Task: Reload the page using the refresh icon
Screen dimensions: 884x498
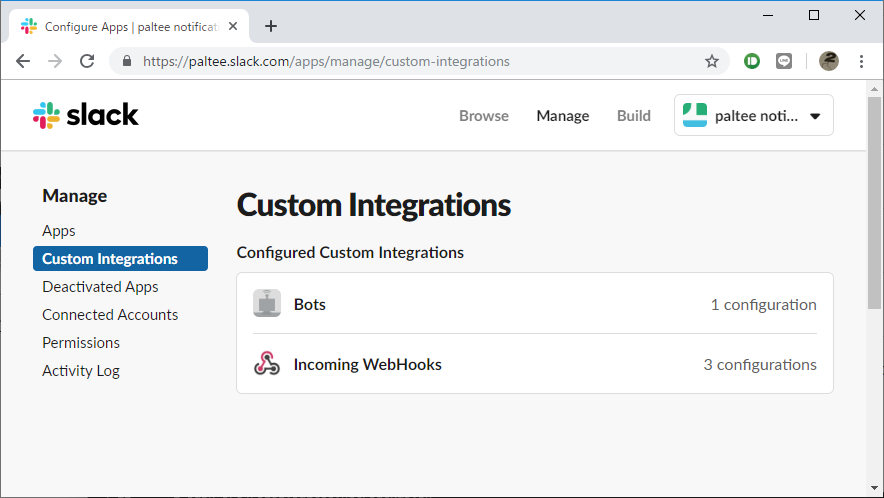Action: click(87, 61)
